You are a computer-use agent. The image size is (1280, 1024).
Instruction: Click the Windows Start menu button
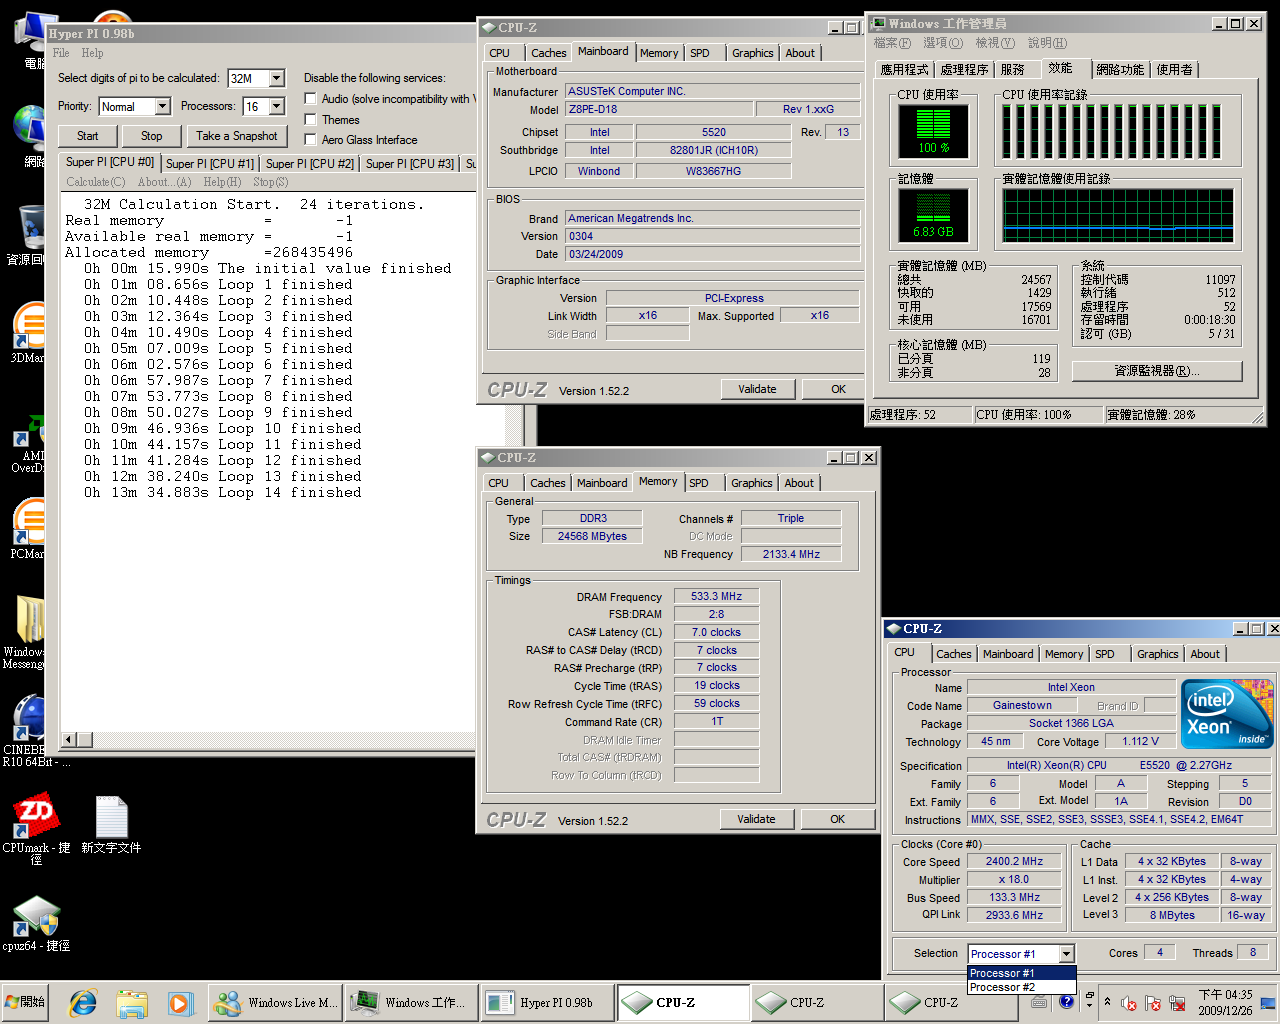pyautogui.click(x=27, y=1002)
